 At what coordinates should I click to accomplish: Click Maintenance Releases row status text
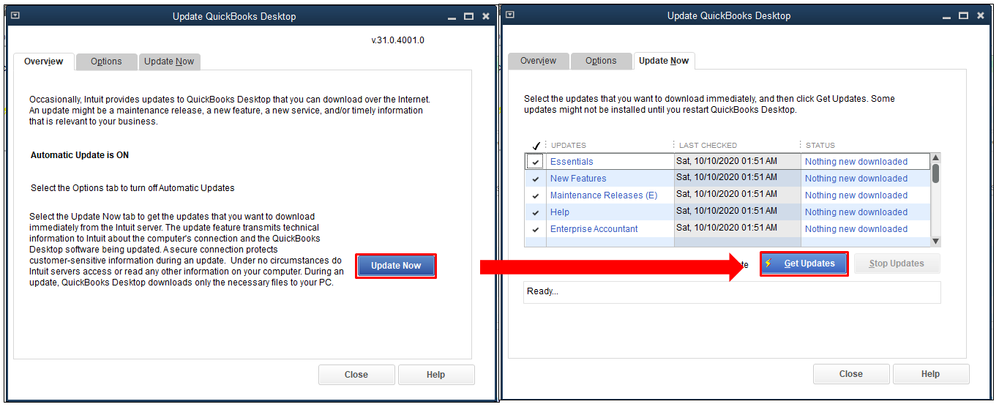856,196
